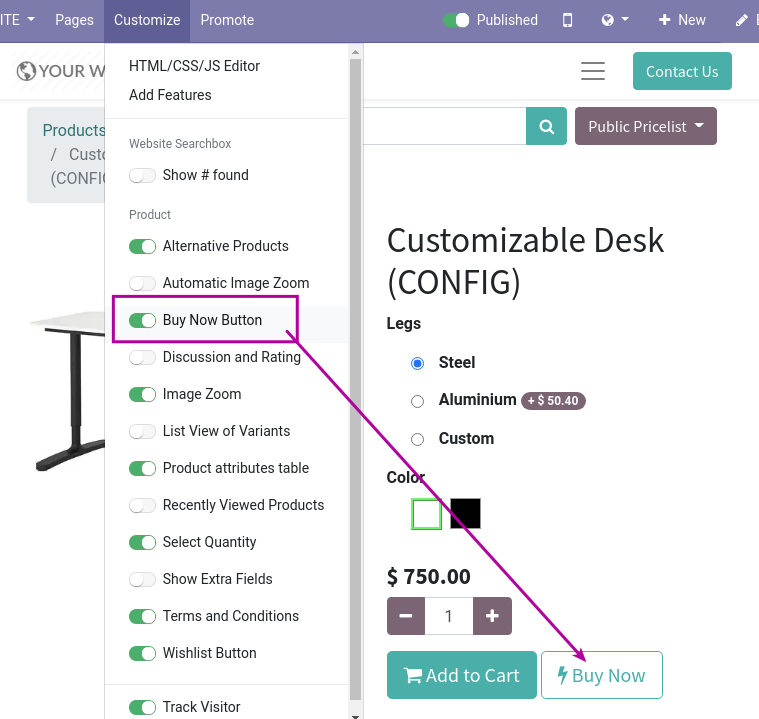759x719 pixels.
Task: Click the Add to Cart button
Action: [x=462, y=675]
